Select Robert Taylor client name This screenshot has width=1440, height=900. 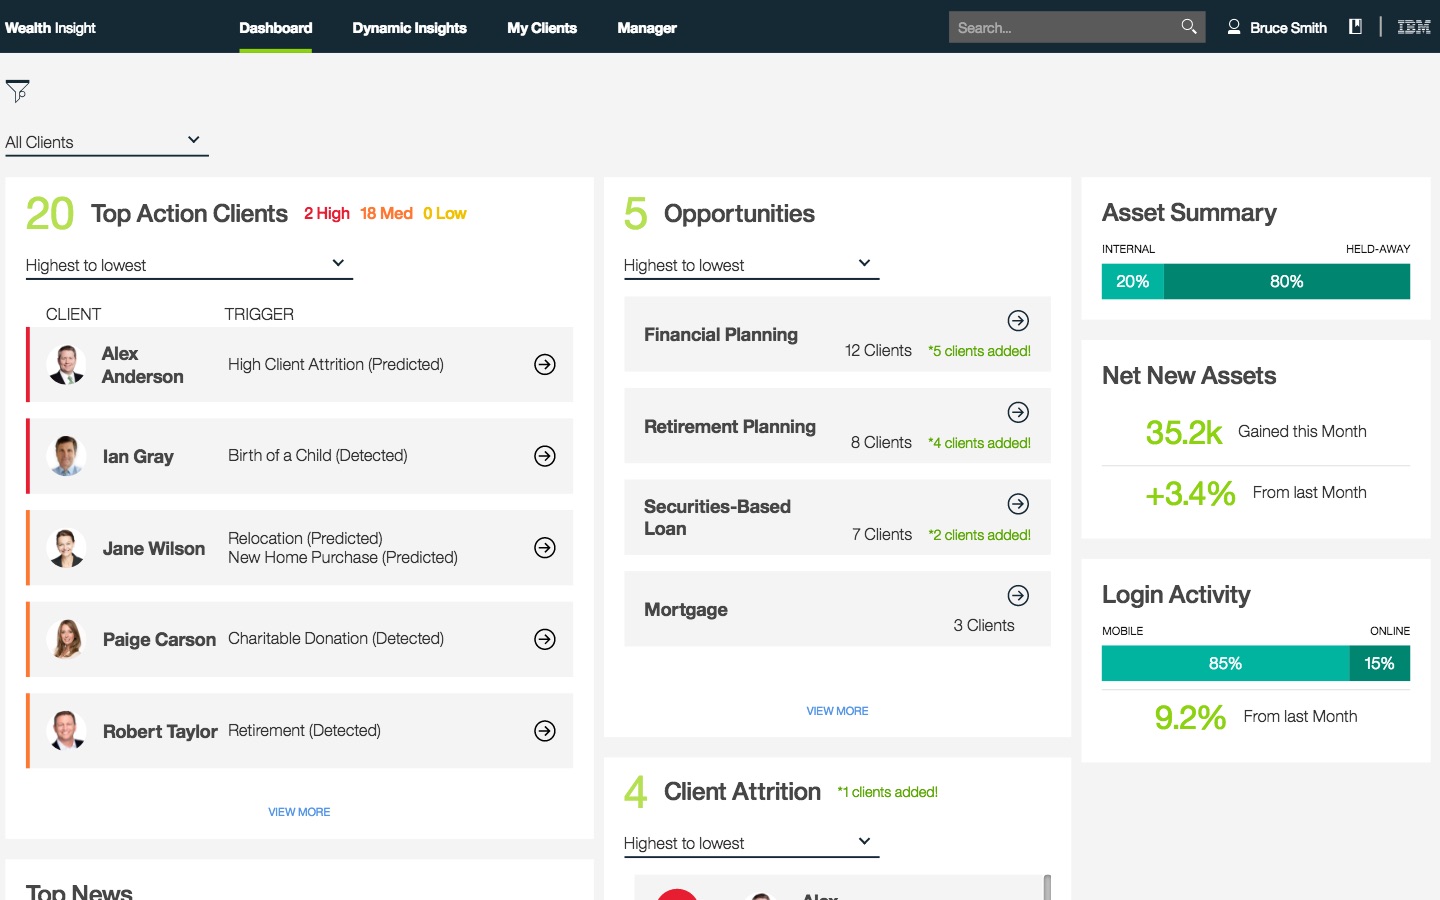click(x=160, y=731)
